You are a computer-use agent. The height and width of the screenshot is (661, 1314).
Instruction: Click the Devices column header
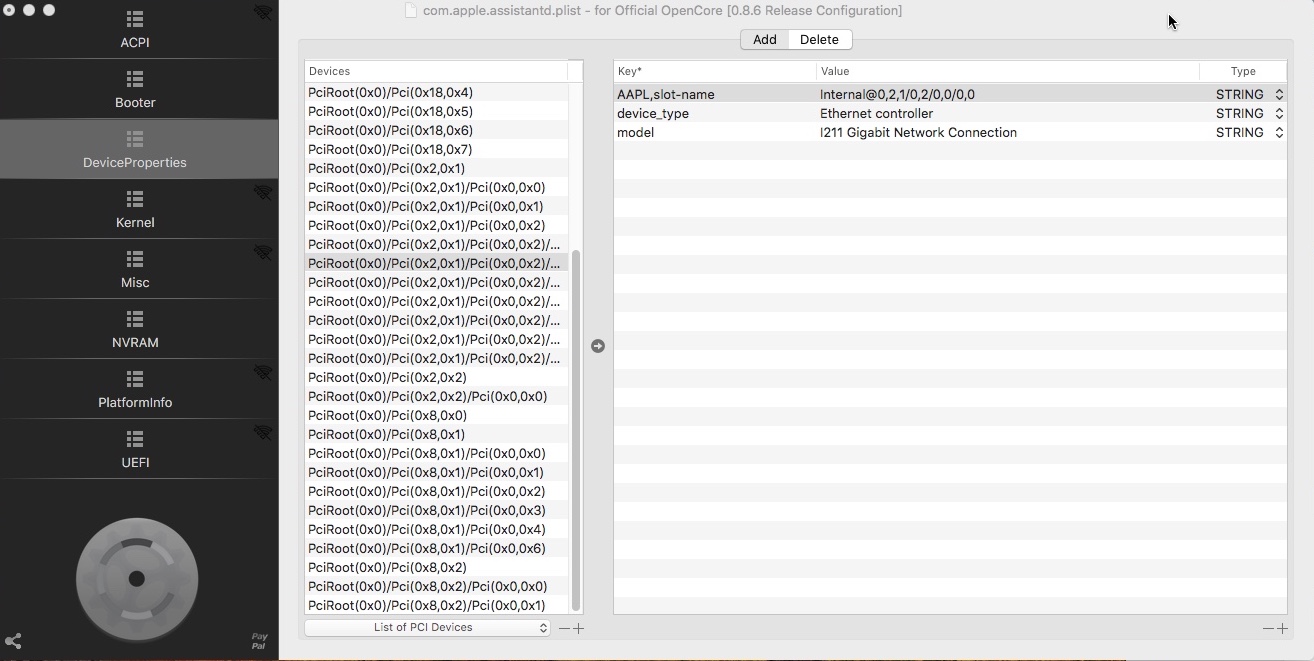tap(436, 71)
